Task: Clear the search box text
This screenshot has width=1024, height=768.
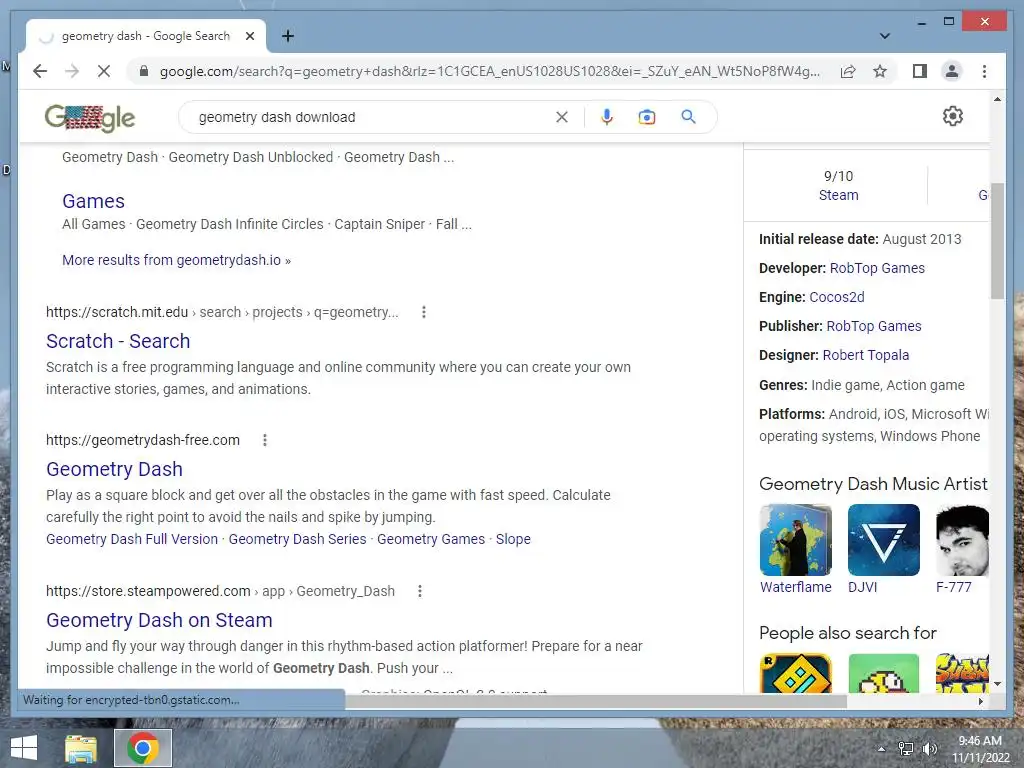Action: tap(562, 117)
